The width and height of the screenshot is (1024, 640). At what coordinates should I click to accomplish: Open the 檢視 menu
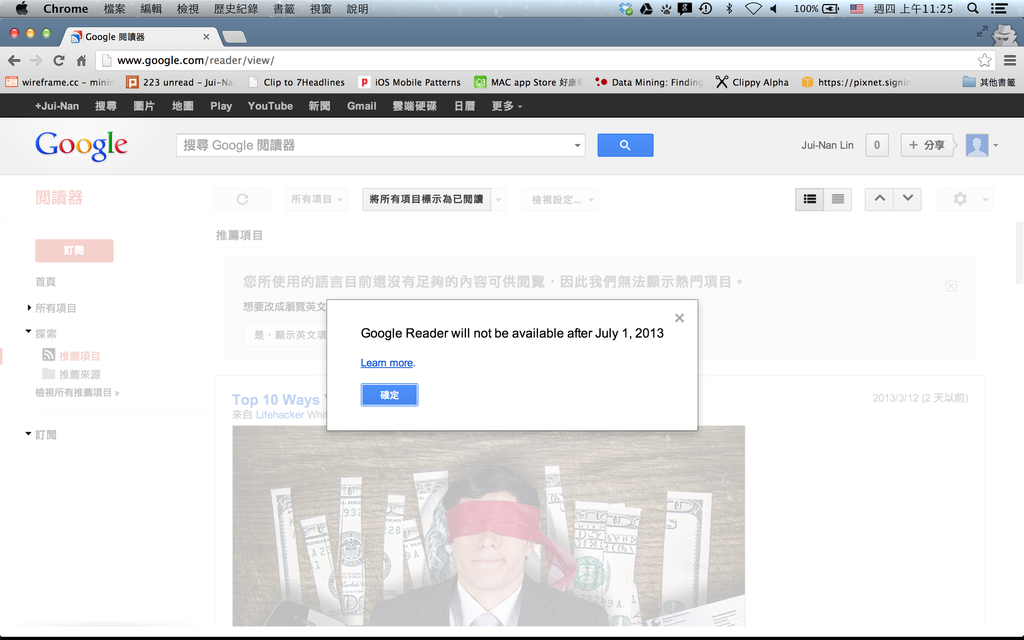pos(187,8)
